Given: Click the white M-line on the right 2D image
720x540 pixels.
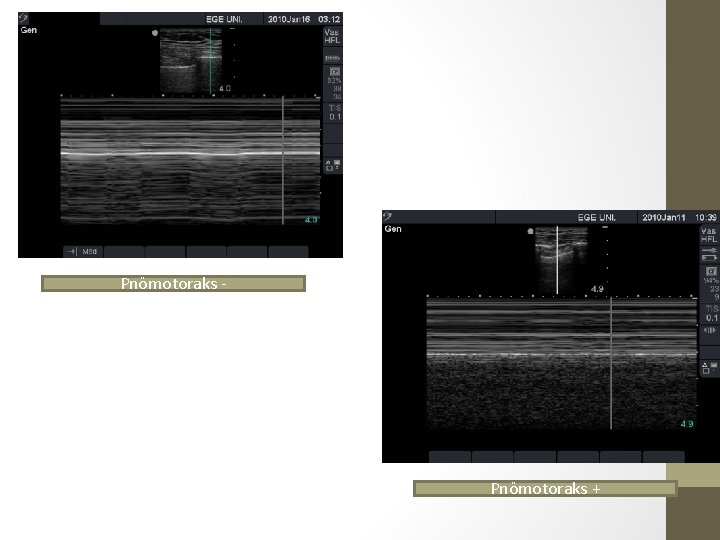Looking at the screenshot, I should click(557, 260).
